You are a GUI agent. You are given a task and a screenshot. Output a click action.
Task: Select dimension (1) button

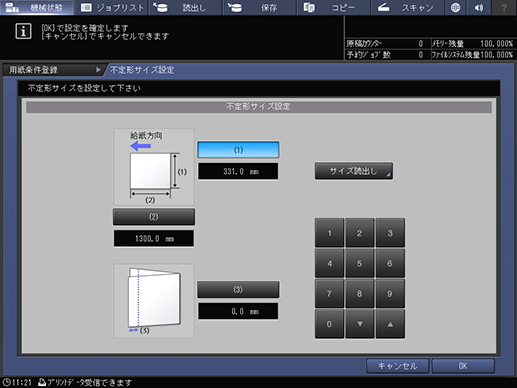tap(238, 150)
